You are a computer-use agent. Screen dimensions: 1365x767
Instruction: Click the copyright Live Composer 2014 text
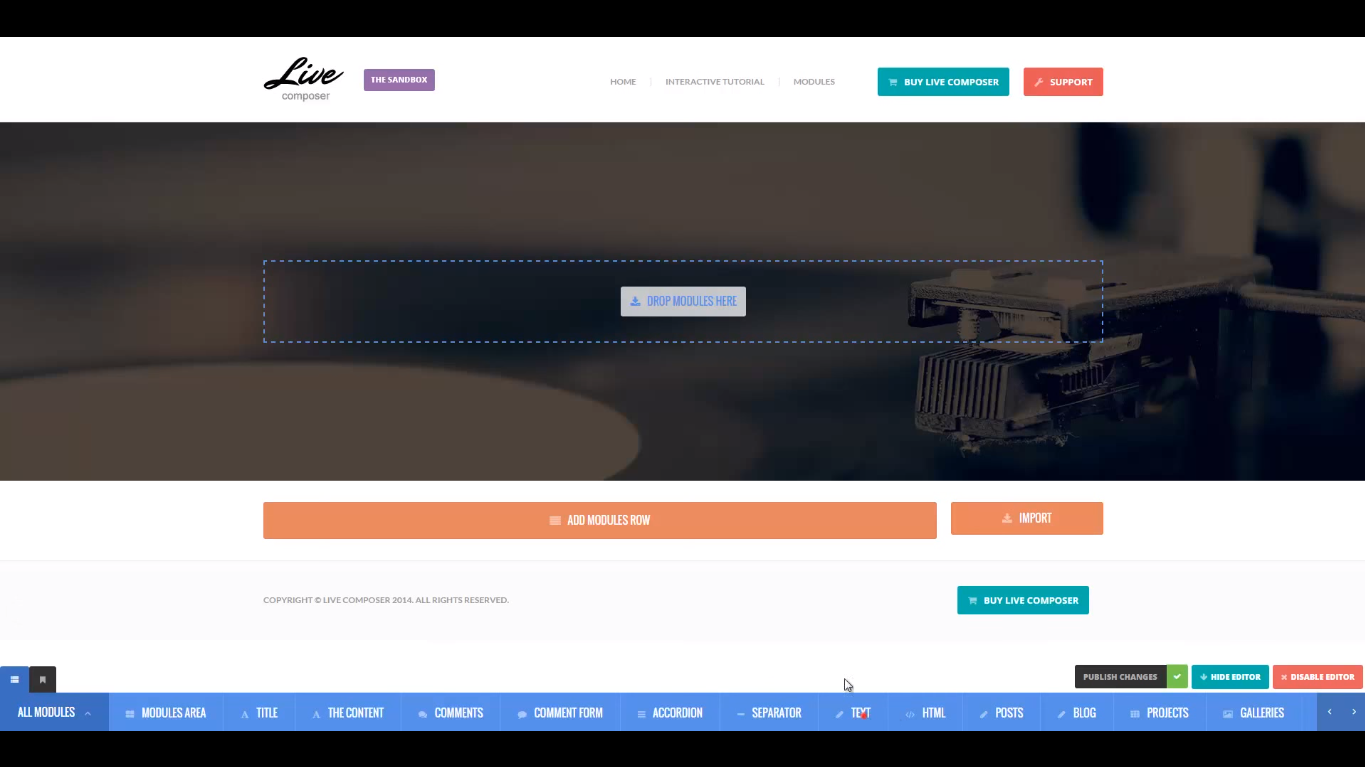(x=386, y=600)
